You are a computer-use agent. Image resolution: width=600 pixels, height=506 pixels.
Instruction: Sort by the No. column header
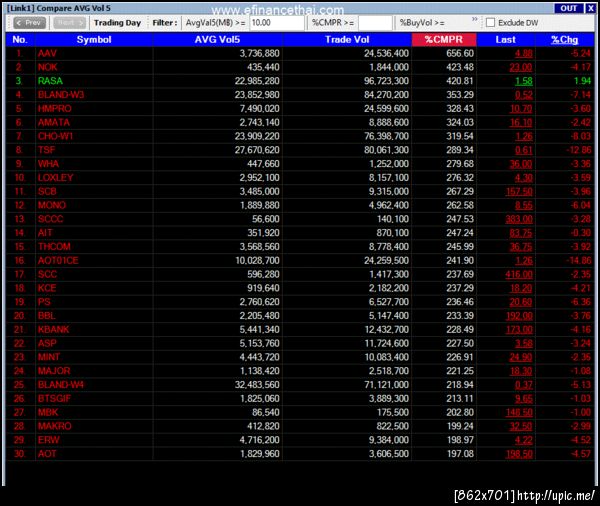[x=20, y=40]
